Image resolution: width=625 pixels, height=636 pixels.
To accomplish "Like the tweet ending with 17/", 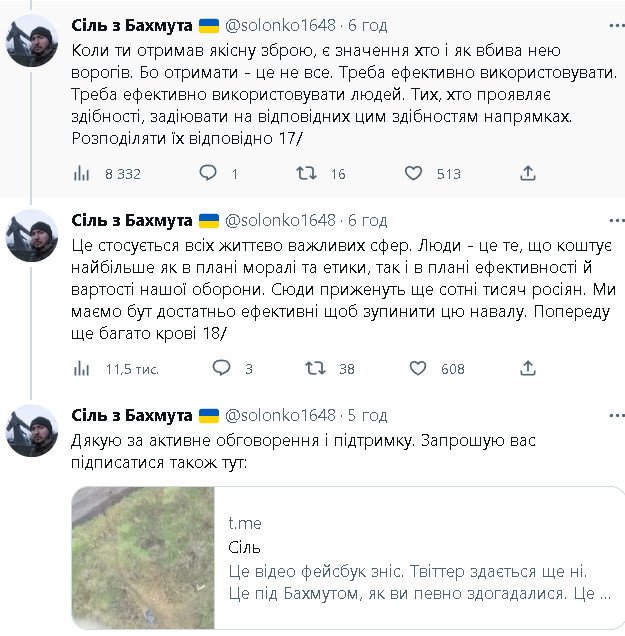I will [413, 173].
